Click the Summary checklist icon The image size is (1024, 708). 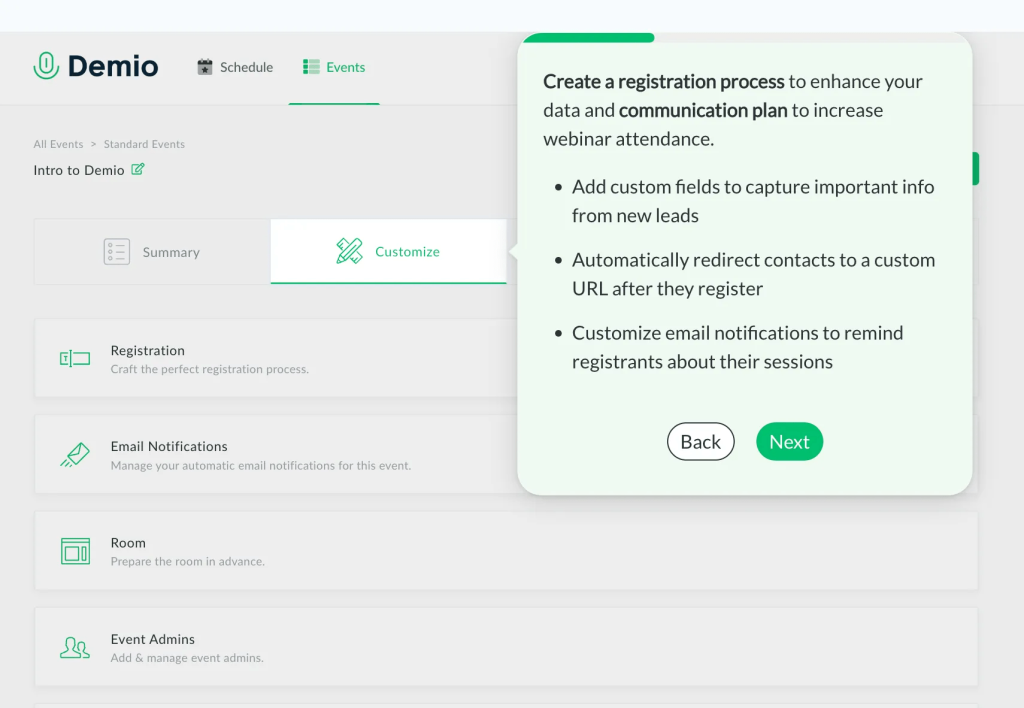[117, 251]
